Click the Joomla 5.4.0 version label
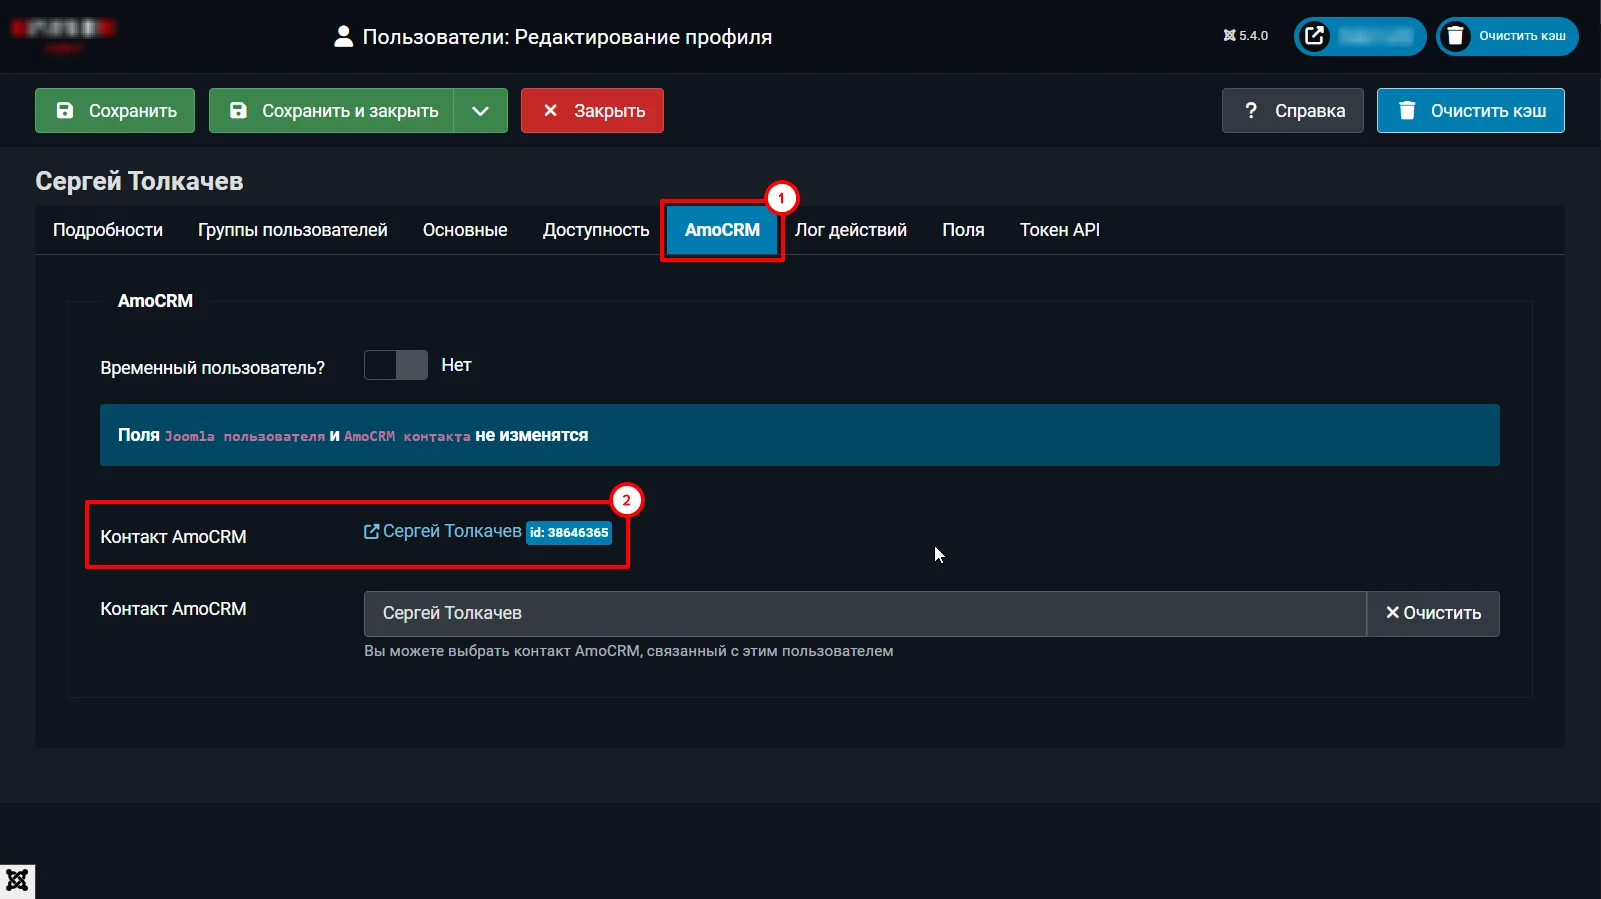 pos(1246,36)
